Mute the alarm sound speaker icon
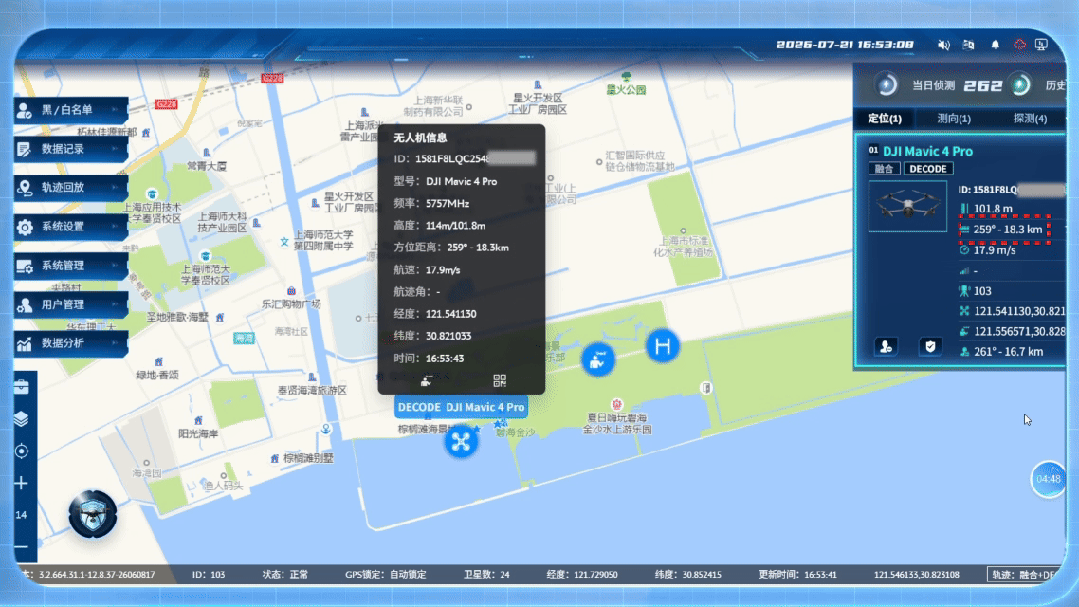1079x607 pixels. [943, 45]
